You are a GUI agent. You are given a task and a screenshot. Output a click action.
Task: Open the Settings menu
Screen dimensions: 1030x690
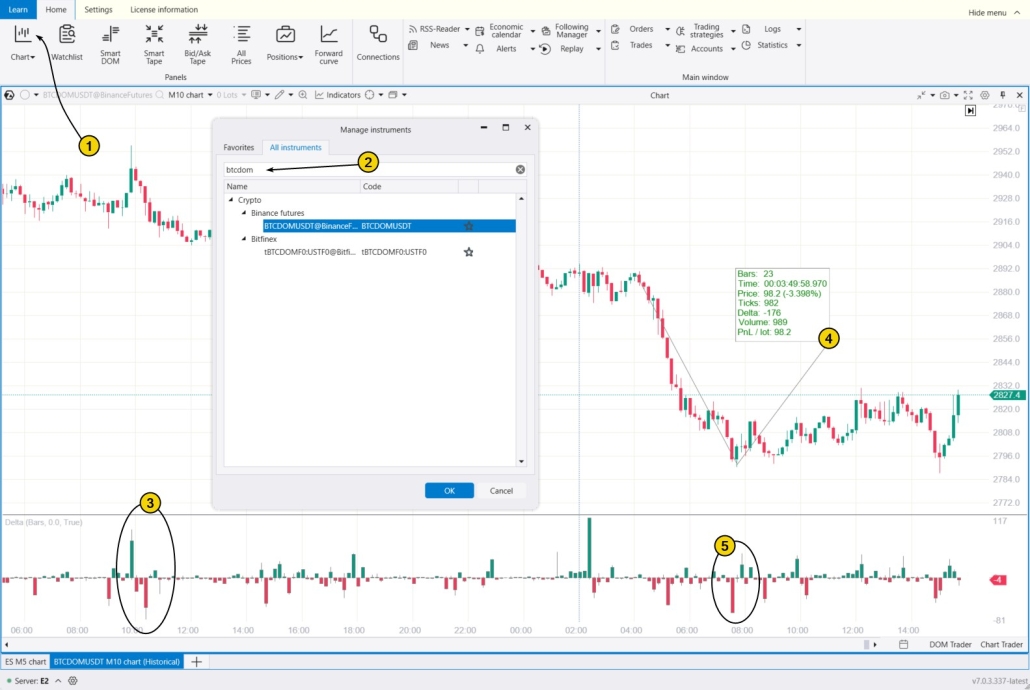(98, 9)
